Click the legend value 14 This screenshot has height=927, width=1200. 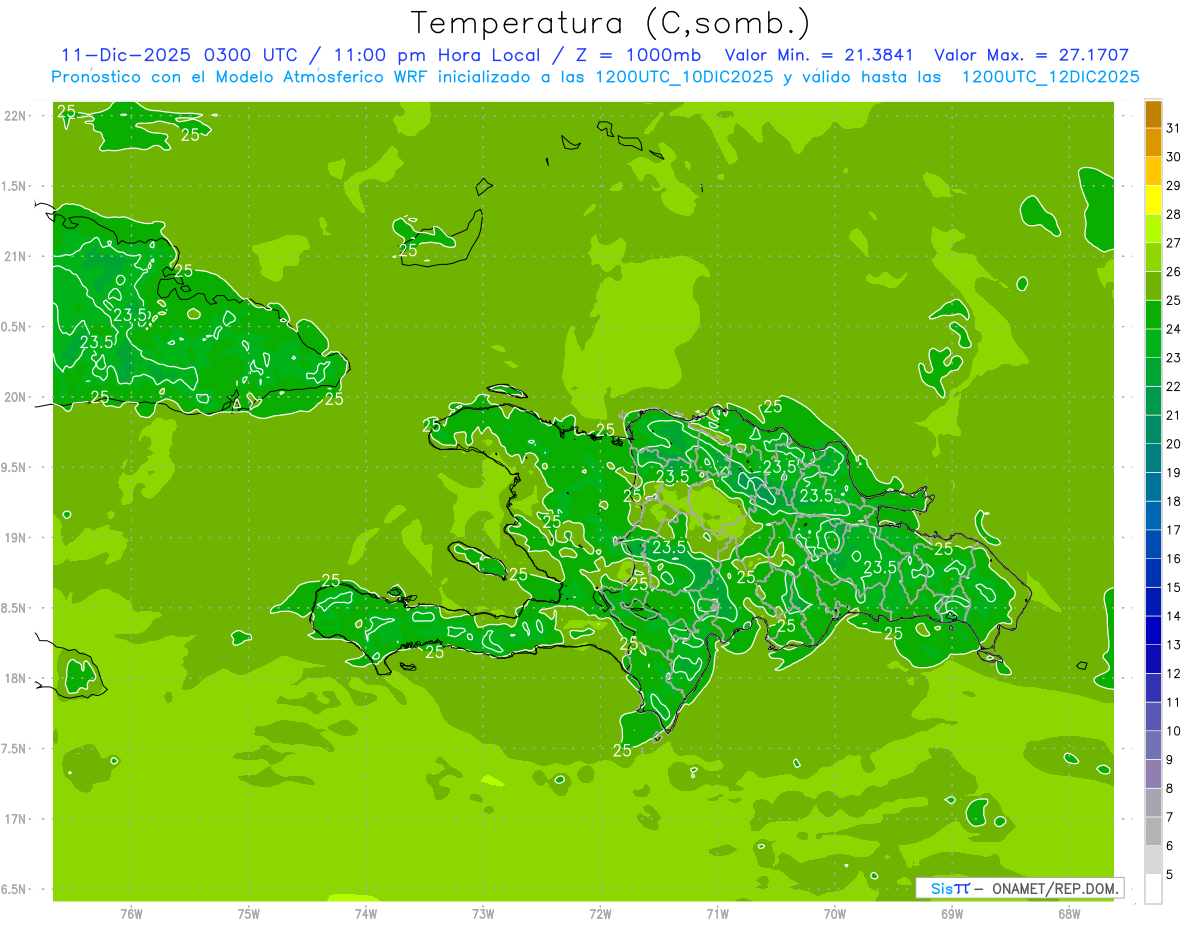1174,616
